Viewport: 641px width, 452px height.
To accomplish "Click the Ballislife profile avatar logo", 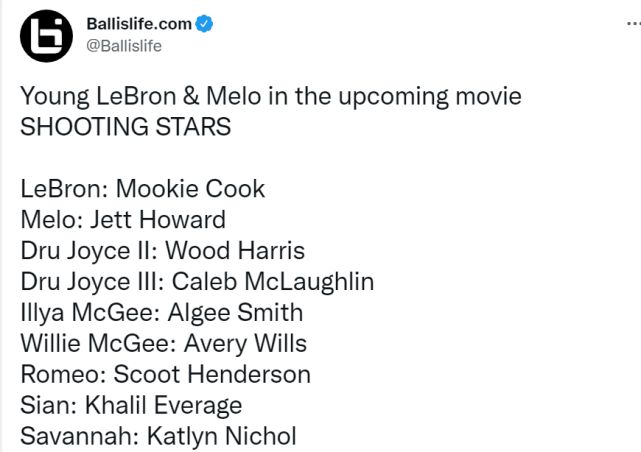I will (46, 36).
